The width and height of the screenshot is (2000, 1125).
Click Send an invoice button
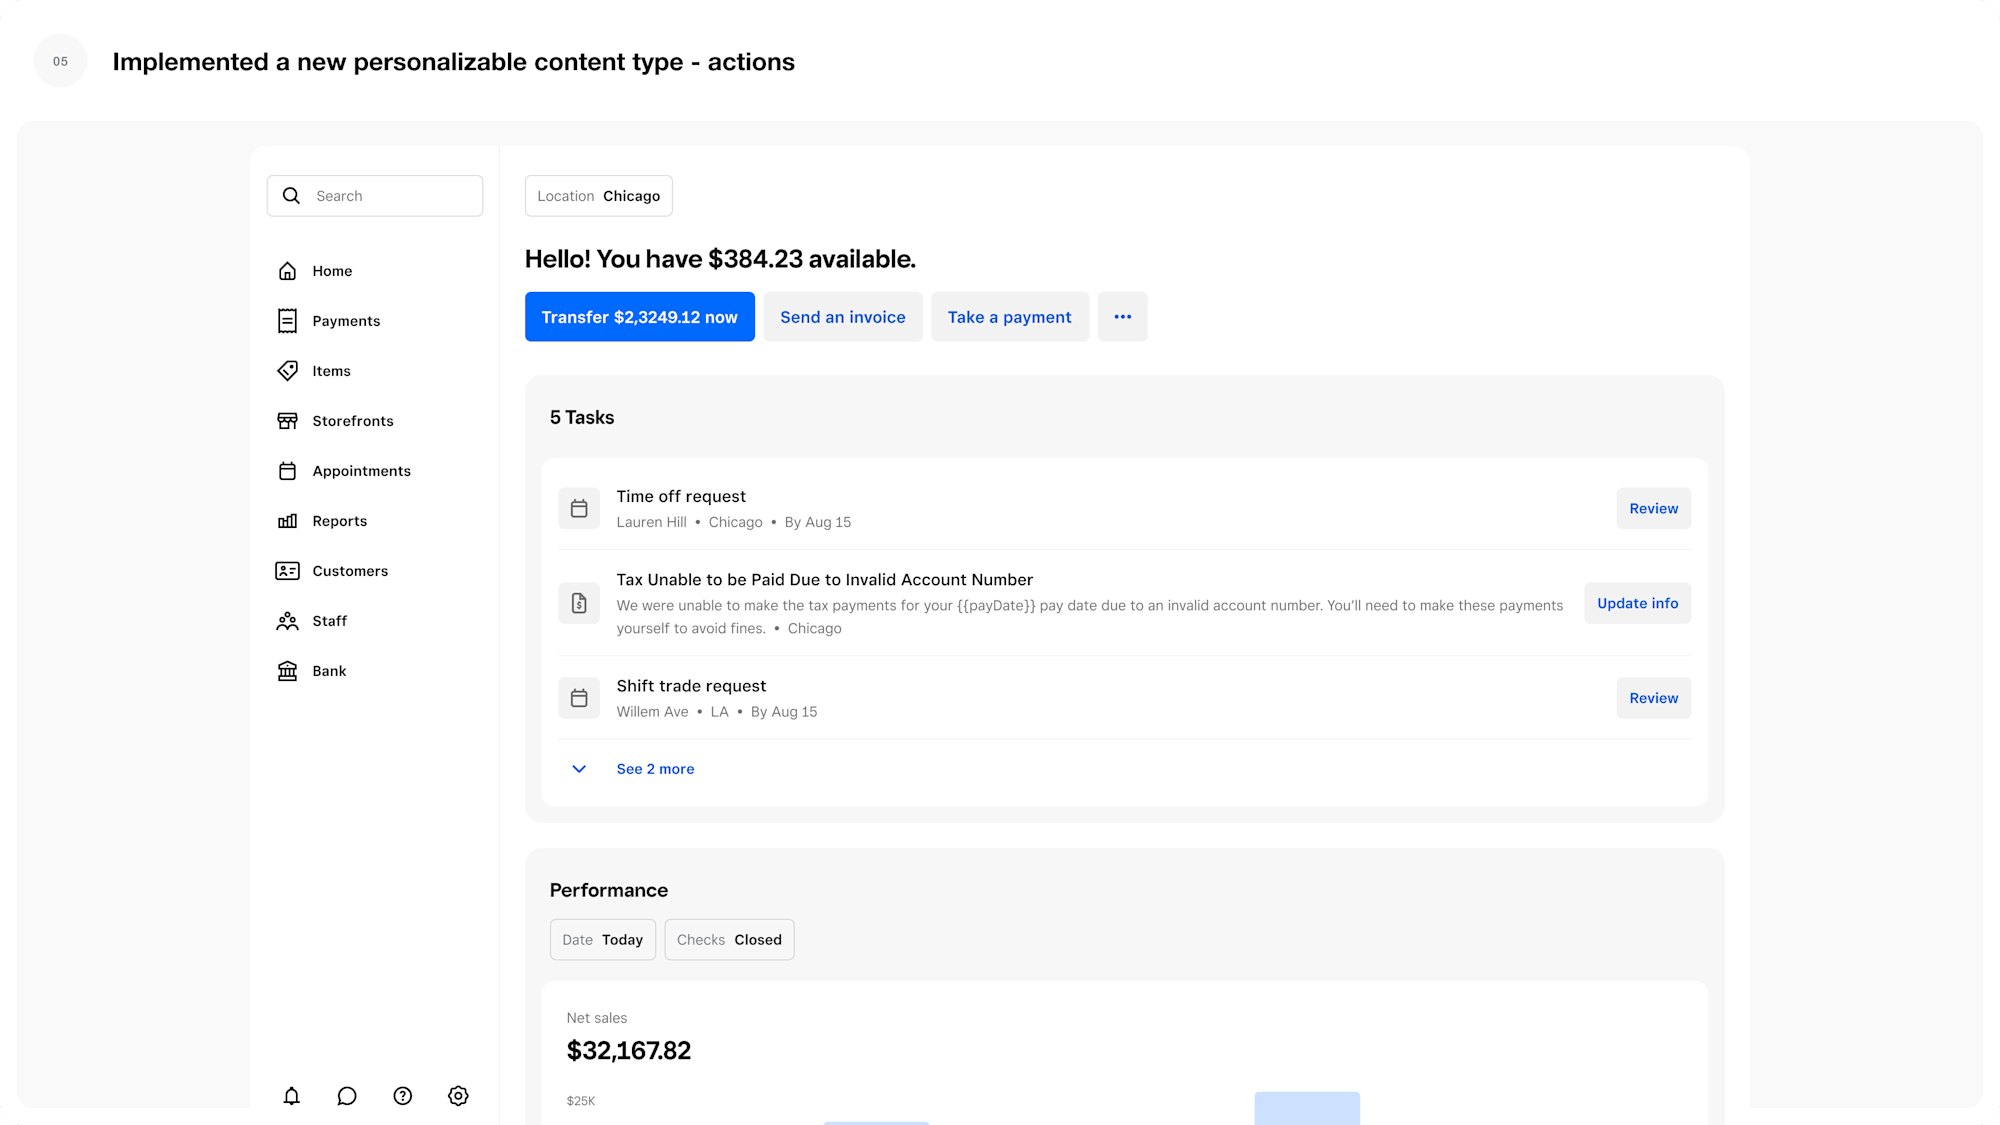pyautogui.click(x=843, y=317)
